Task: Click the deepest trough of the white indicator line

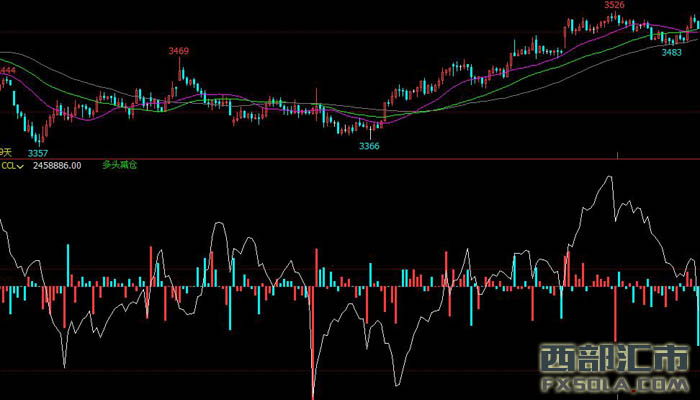Action: pyautogui.click(x=313, y=395)
